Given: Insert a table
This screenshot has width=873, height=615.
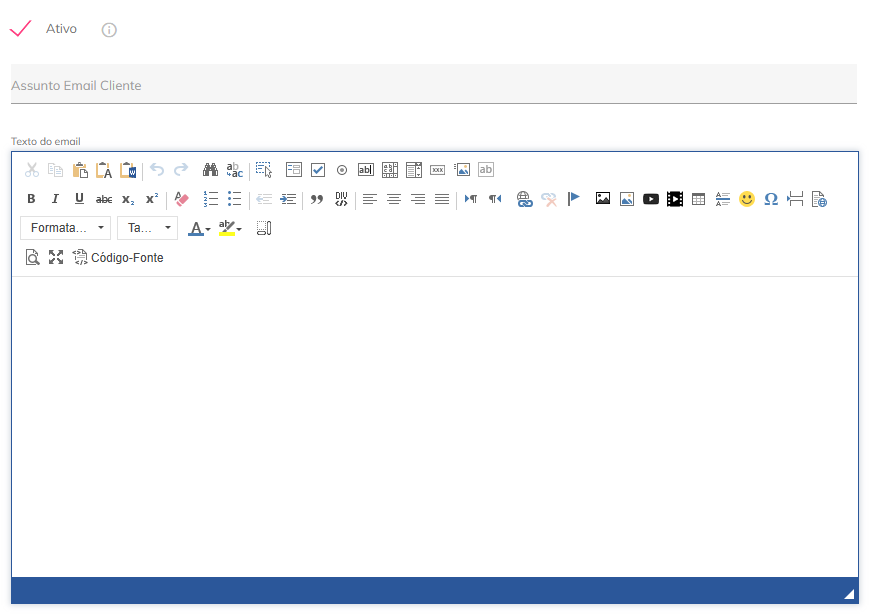Looking at the screenshot, I should 698,199.
